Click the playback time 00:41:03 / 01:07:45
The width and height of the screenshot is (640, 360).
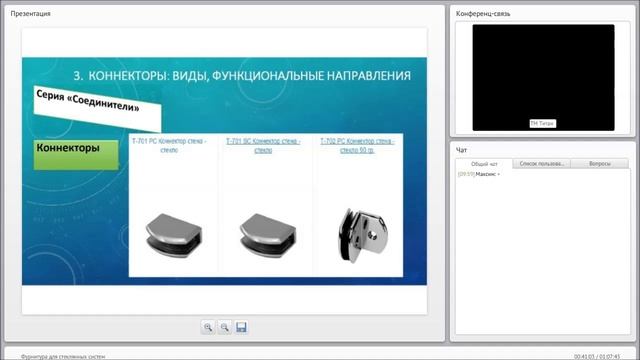click(x=597, y=357)
